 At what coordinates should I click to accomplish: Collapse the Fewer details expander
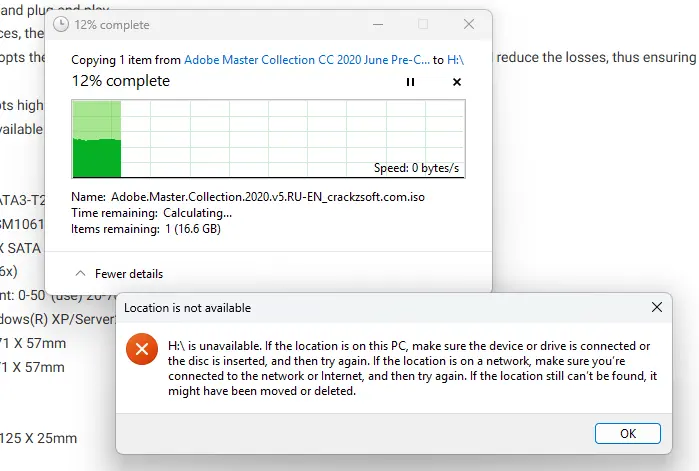click(119, 274)
